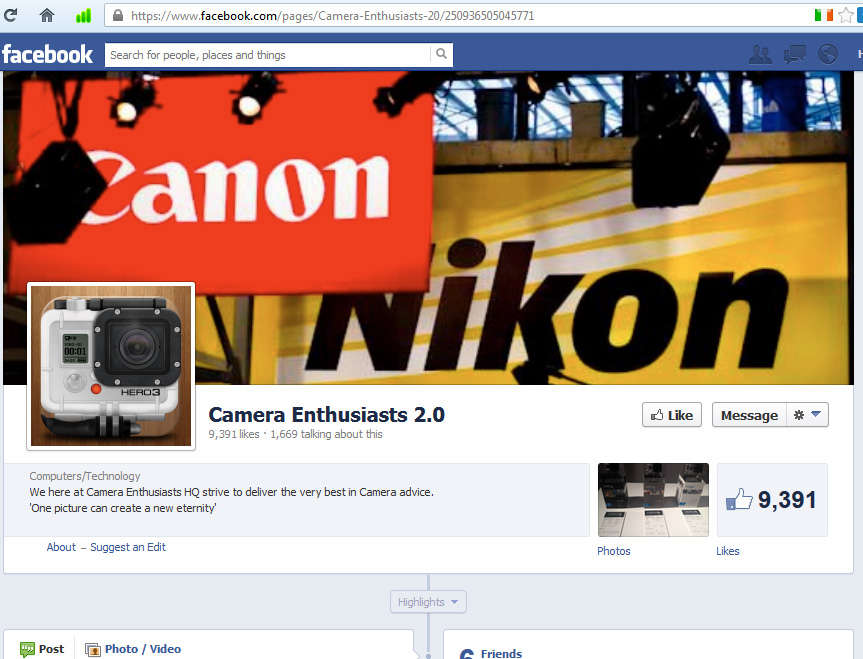Image resolution: width=863 pixels, height=659 pixels.
Task: Open friend requests from the top bar
Action: [x=760, y=54]
